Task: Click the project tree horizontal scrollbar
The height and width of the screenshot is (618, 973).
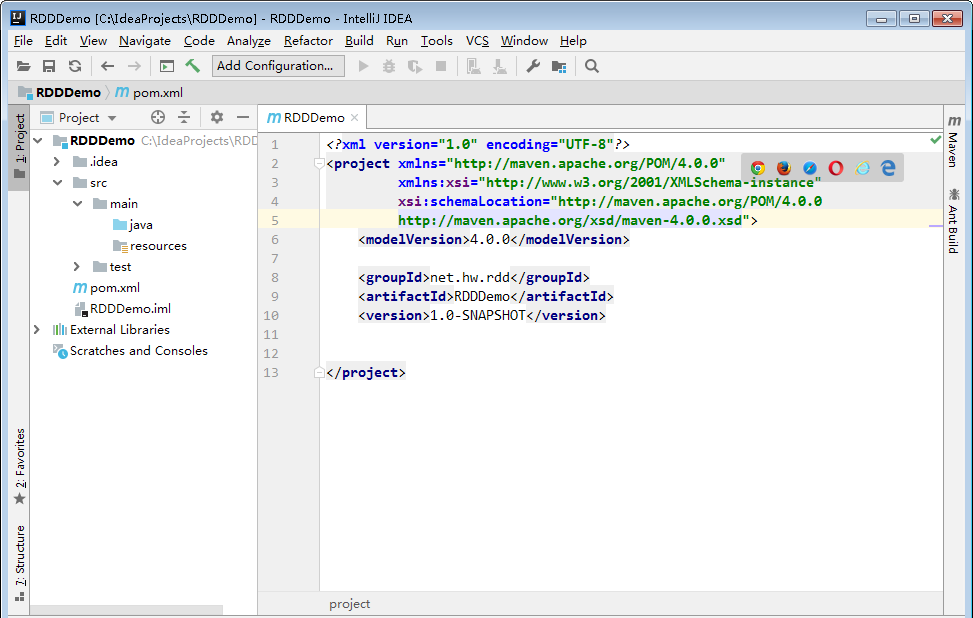Action: (x=127, y=610)
